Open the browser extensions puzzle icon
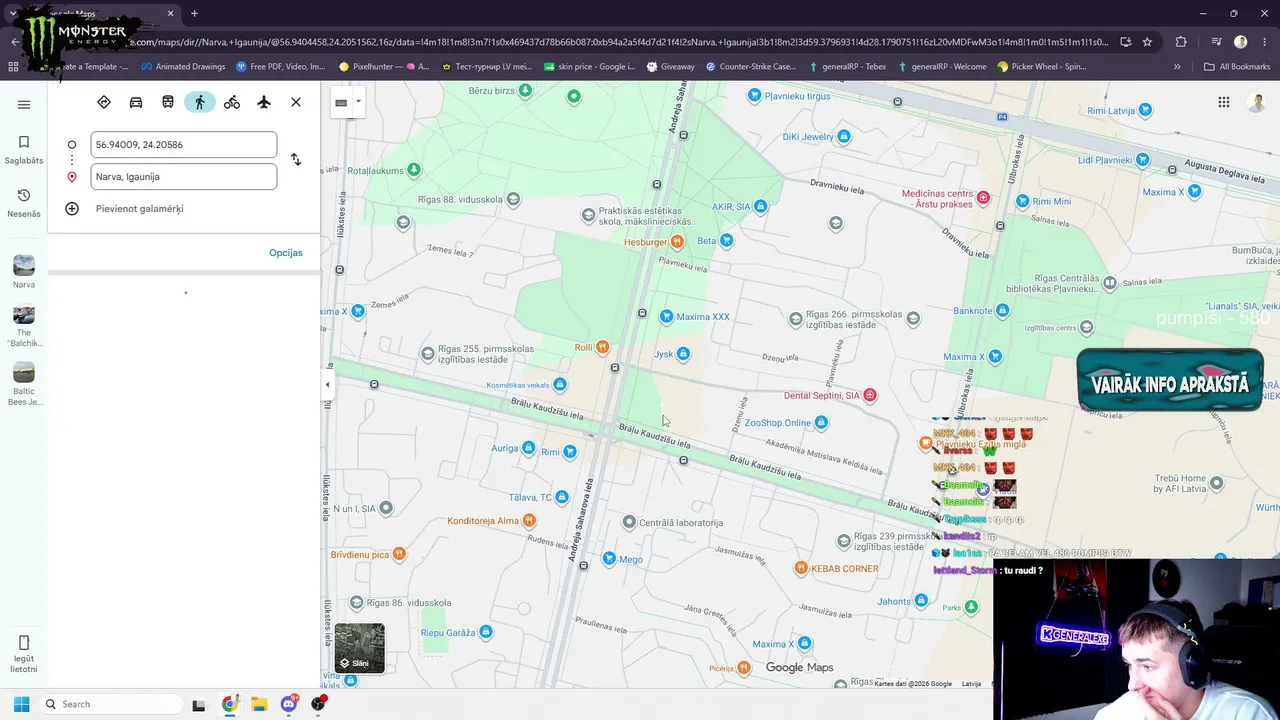 (1181, 42)
